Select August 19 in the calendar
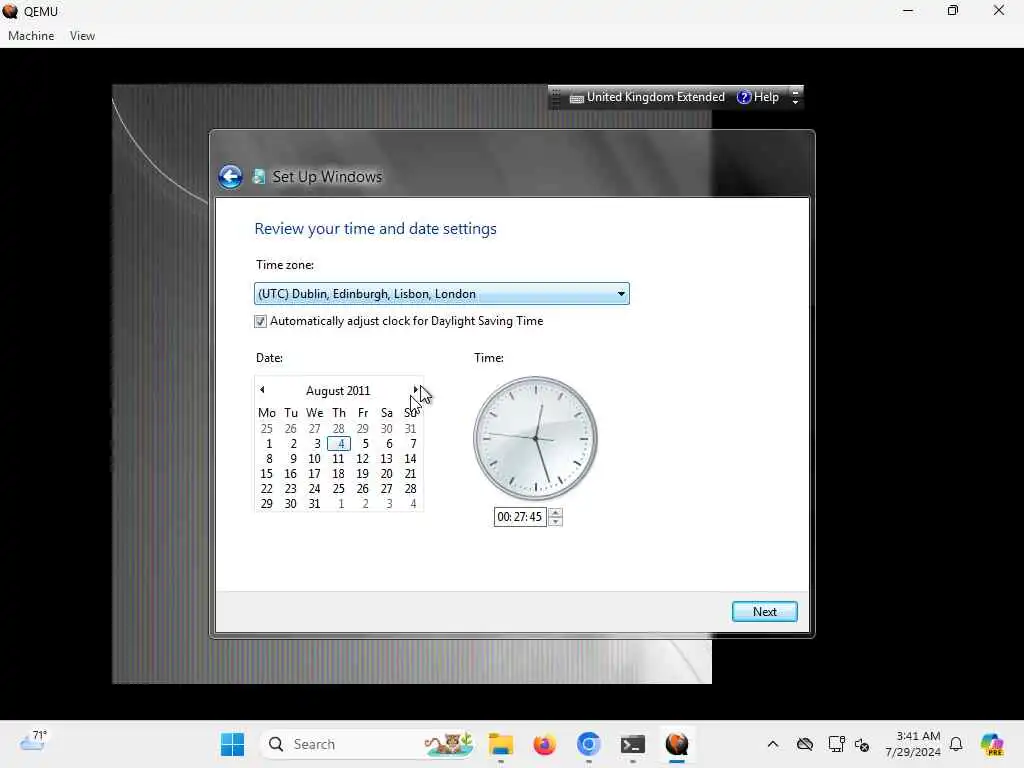The height and width of the screenshot is (768, 1024). click(362, 474)
